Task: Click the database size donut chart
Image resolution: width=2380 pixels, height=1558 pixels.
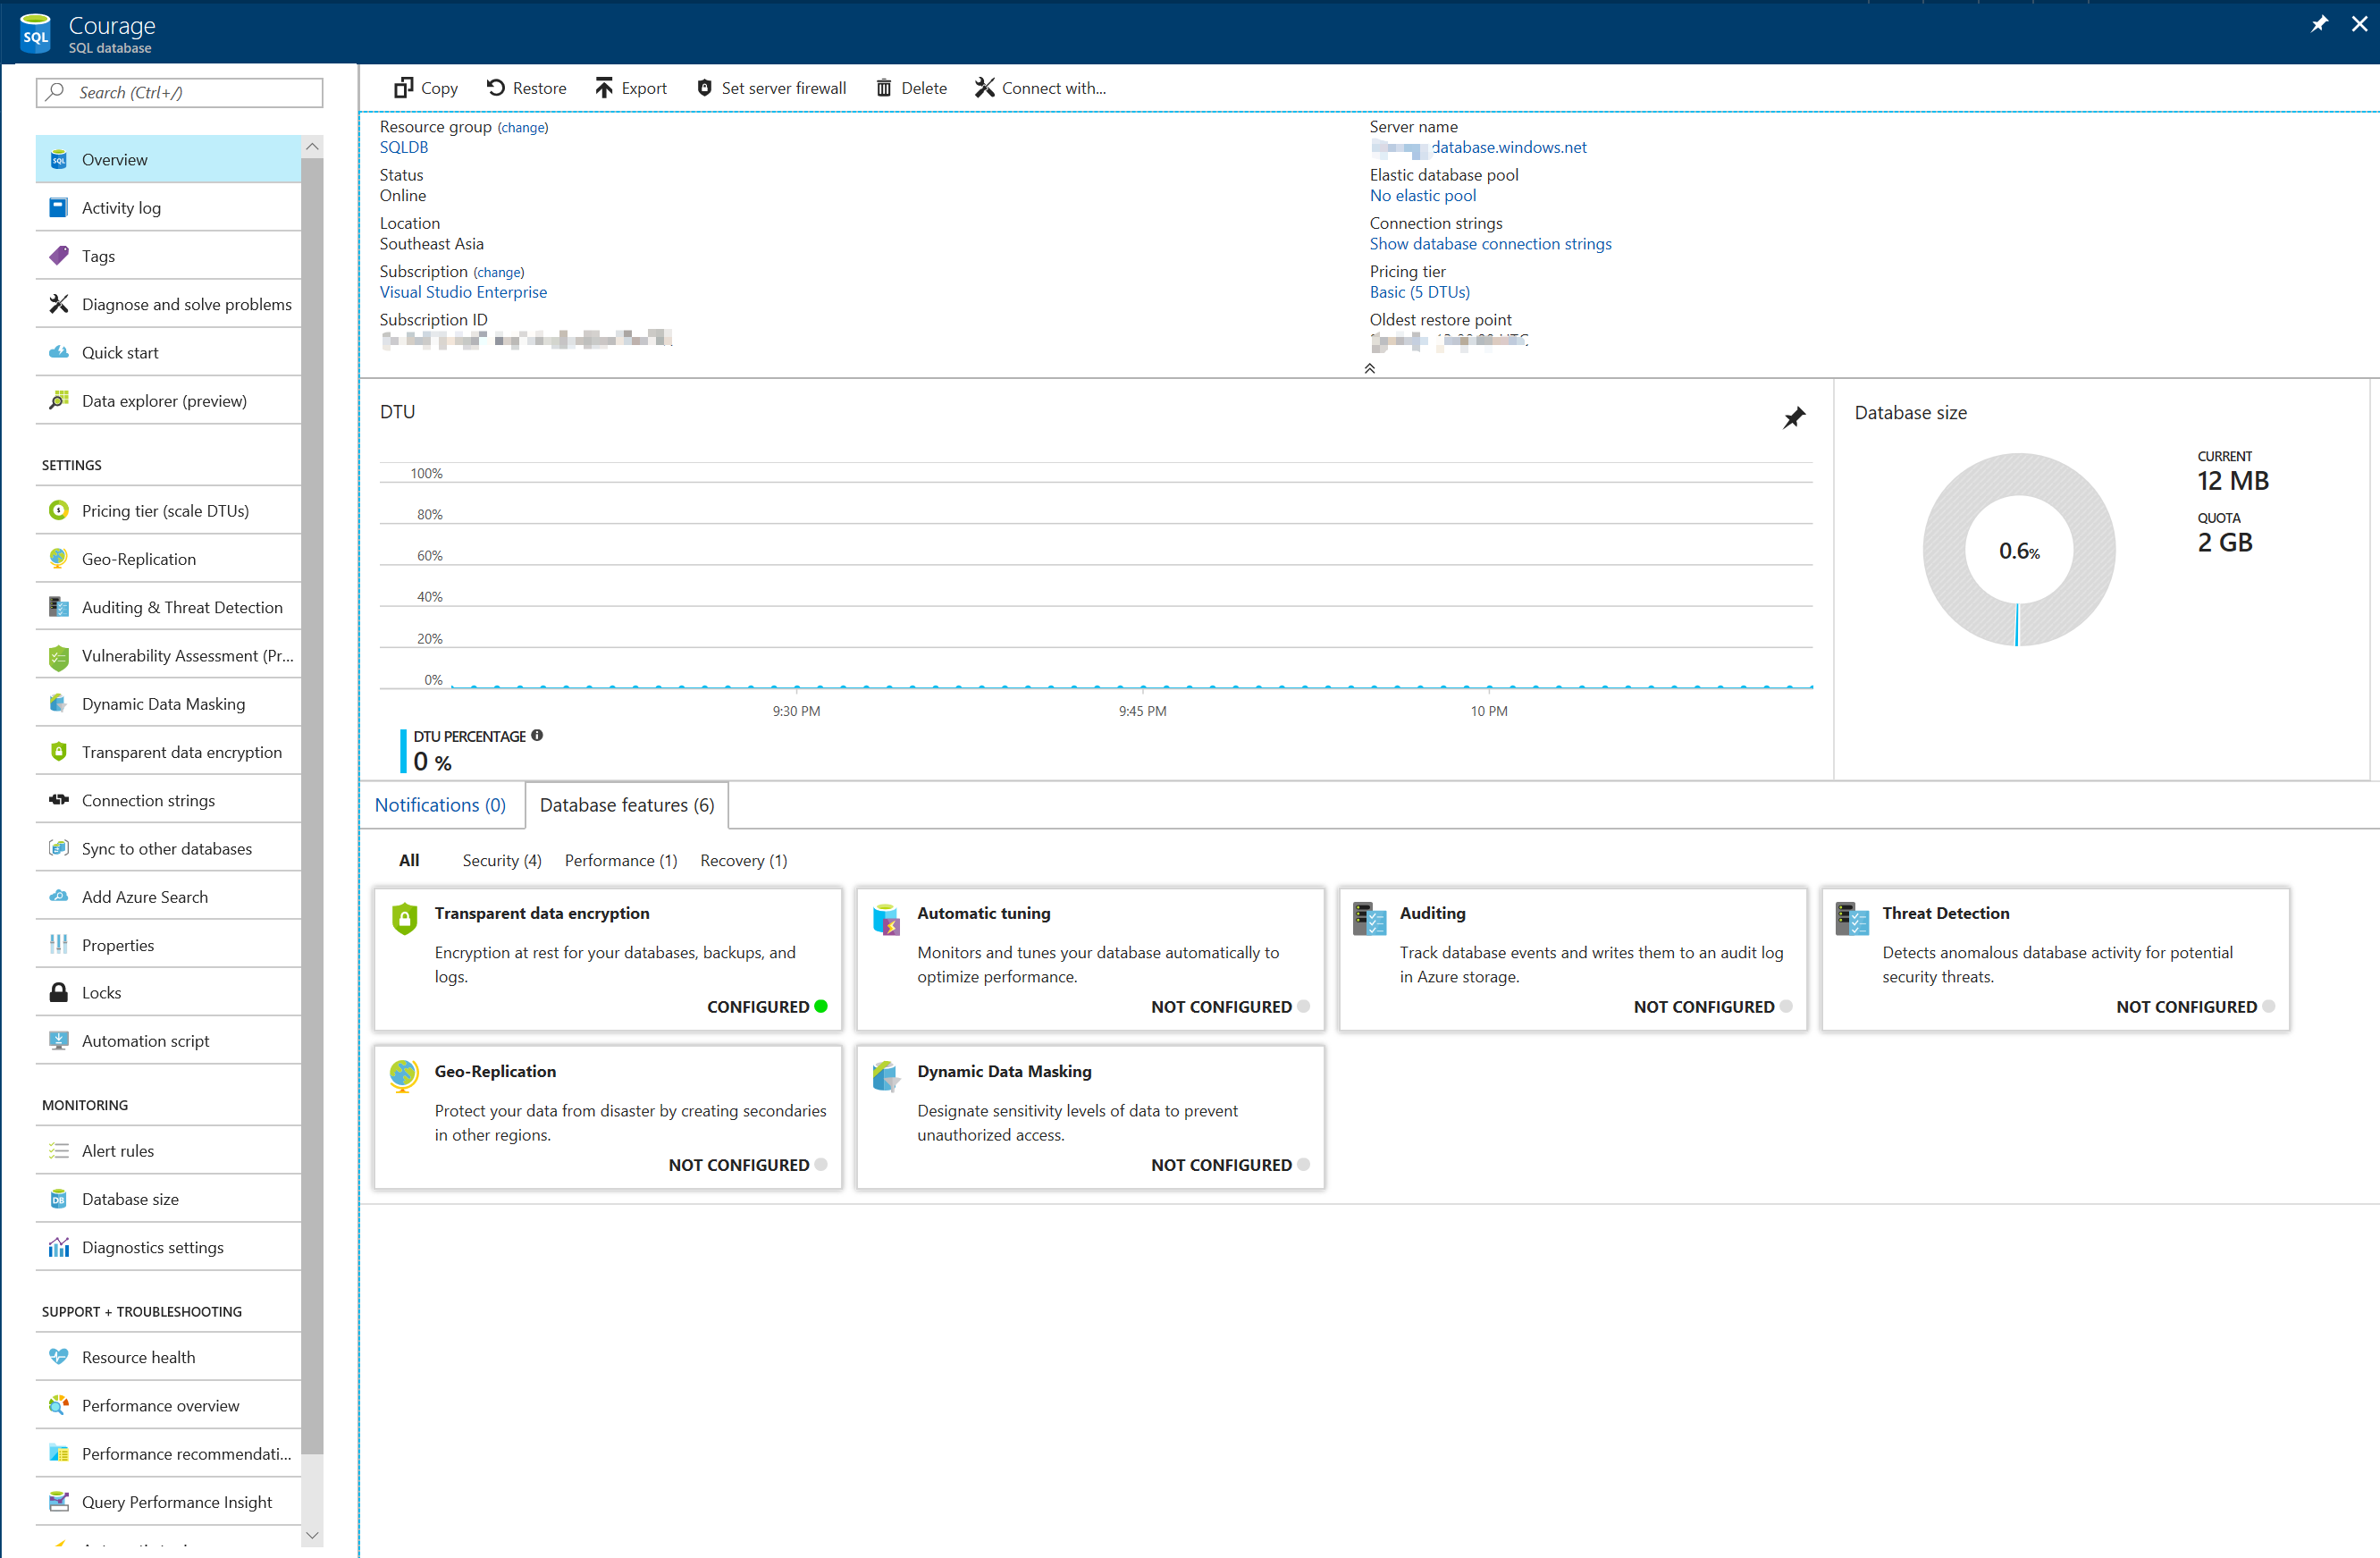Action: (x=2018, y=550)
